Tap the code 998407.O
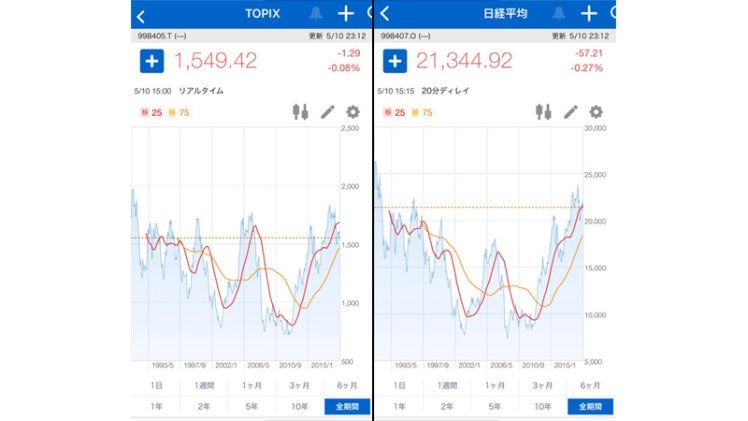The width and height of the screenshot is (748, 421). [398, 36]
